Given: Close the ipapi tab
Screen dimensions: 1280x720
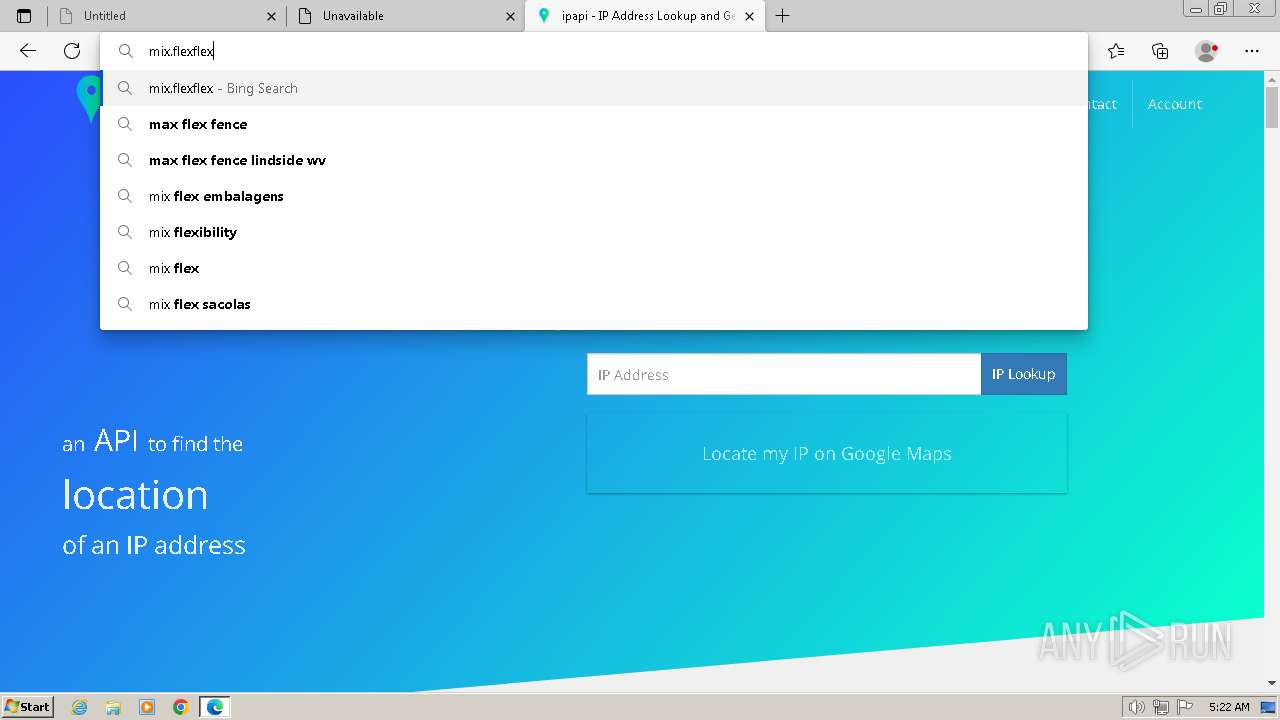Looking at the screenshot, I should 750,16.
